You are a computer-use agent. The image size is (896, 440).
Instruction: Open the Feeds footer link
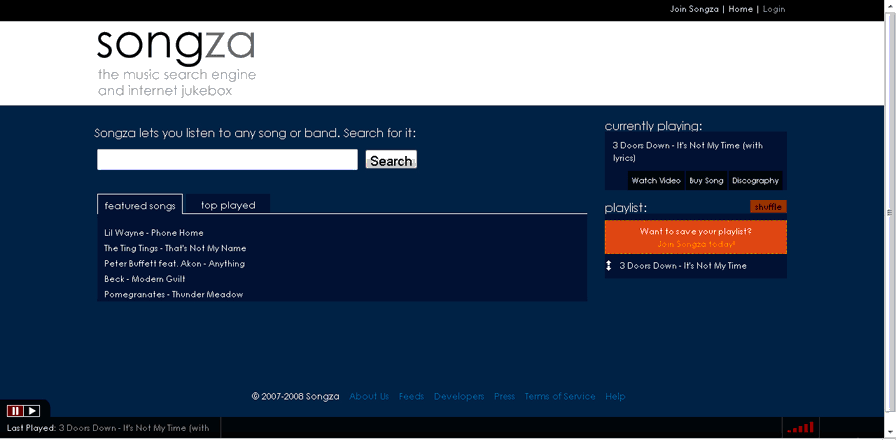coord(411,396)
